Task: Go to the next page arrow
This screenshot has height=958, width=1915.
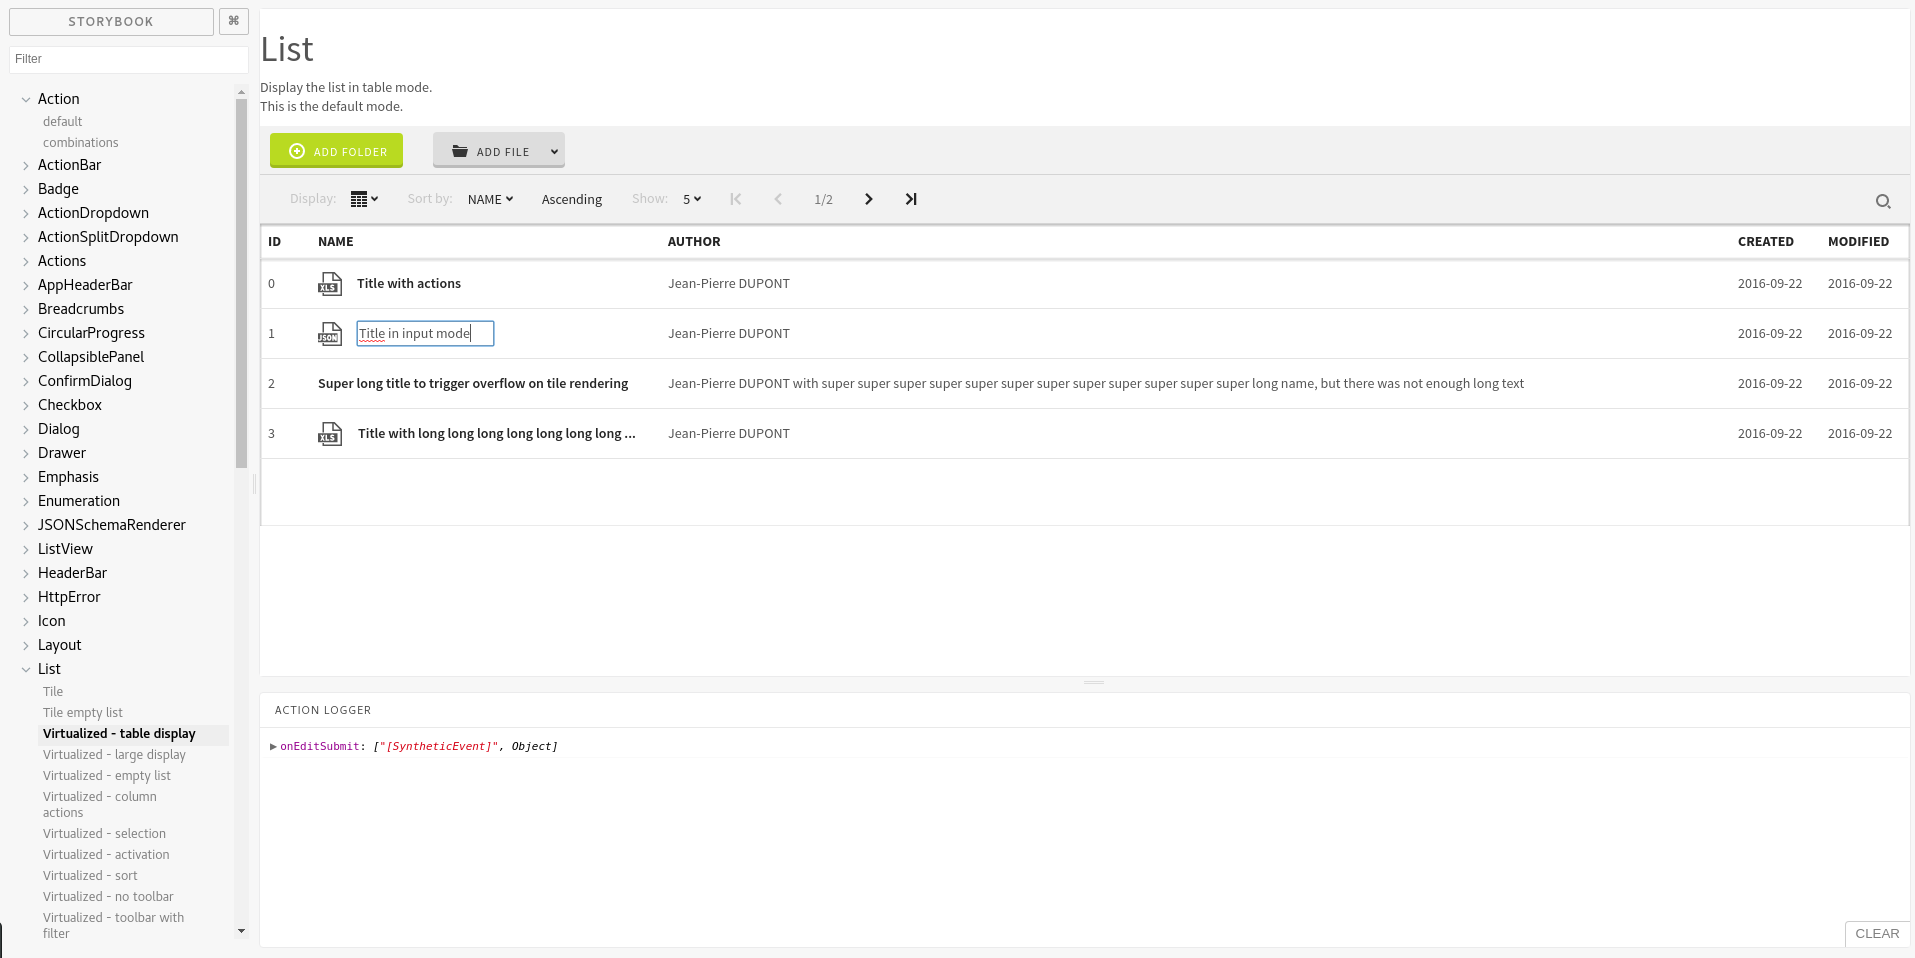Action: click(868, 199)
